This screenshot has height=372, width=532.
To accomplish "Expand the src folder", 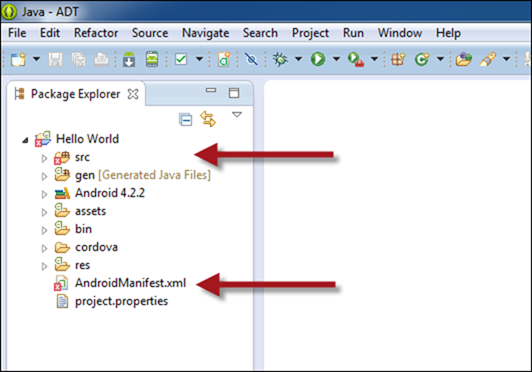I will [44, 158].
